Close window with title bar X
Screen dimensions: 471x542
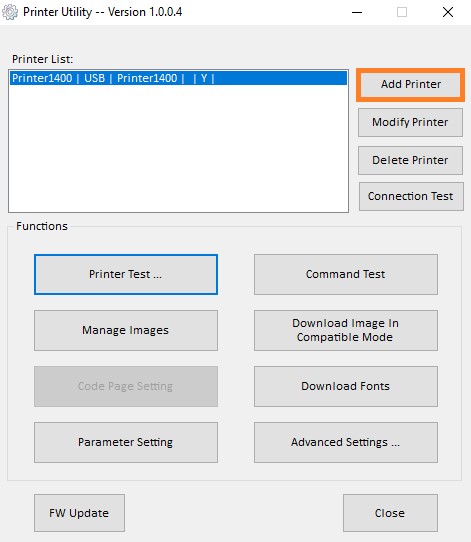click(448, 12)
